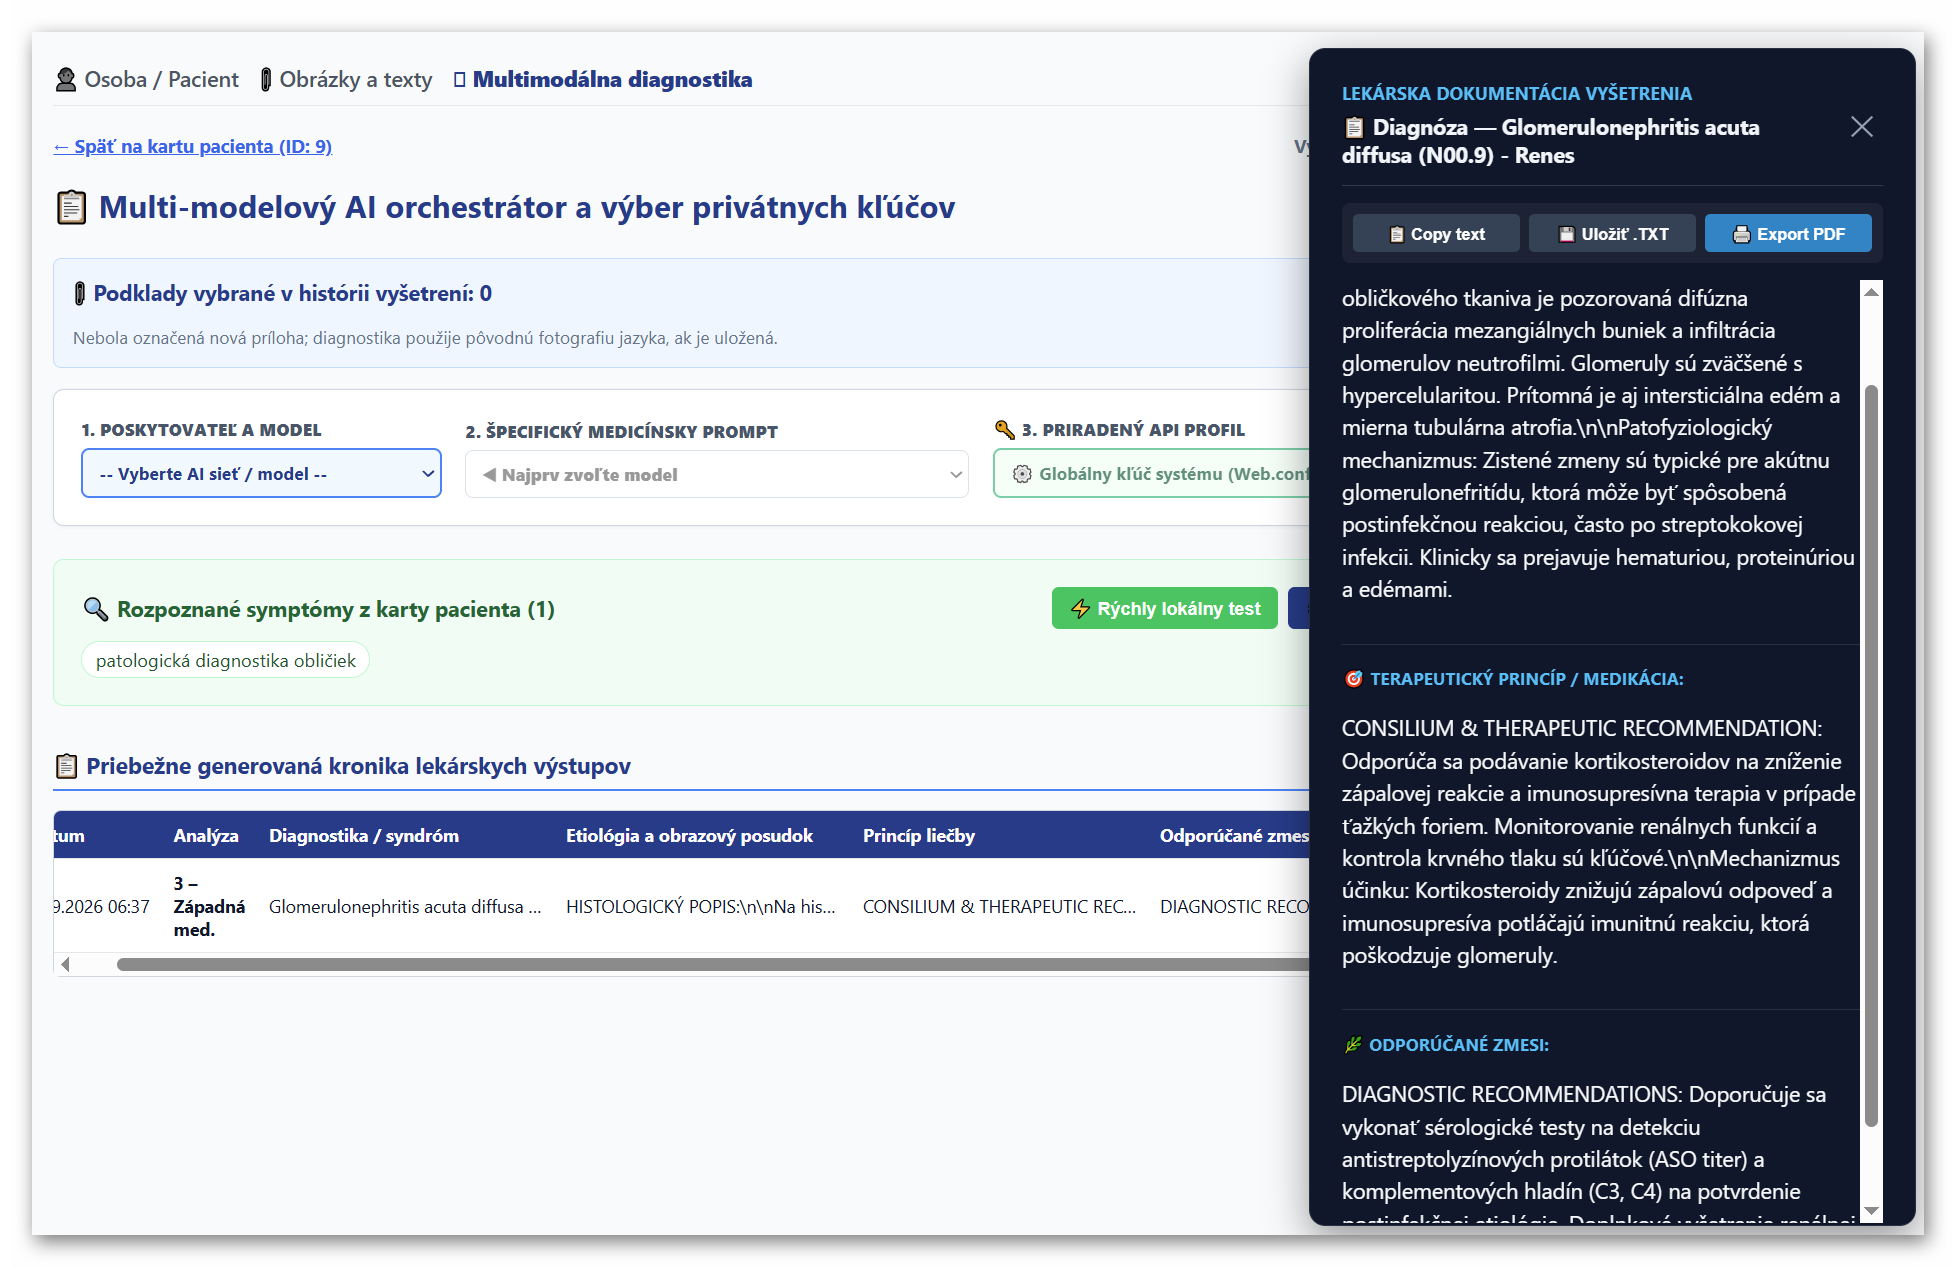
Task: Click the clipboard icon next to the orchestrátor heading
Action: pyautogui.click(x=71, y=207)
